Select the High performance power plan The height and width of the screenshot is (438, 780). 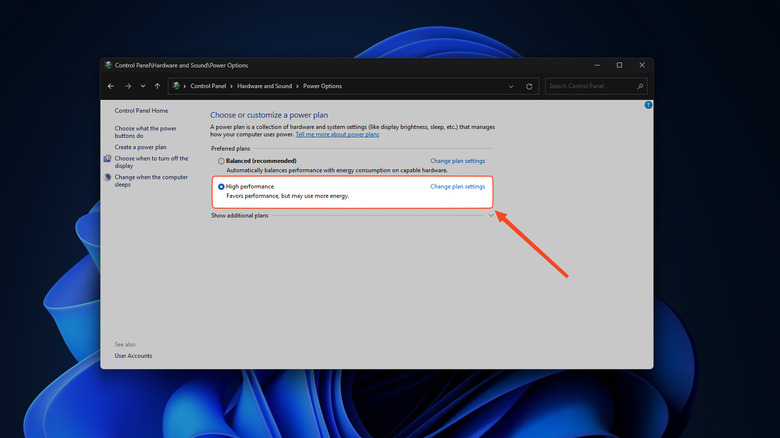[221, 187]
